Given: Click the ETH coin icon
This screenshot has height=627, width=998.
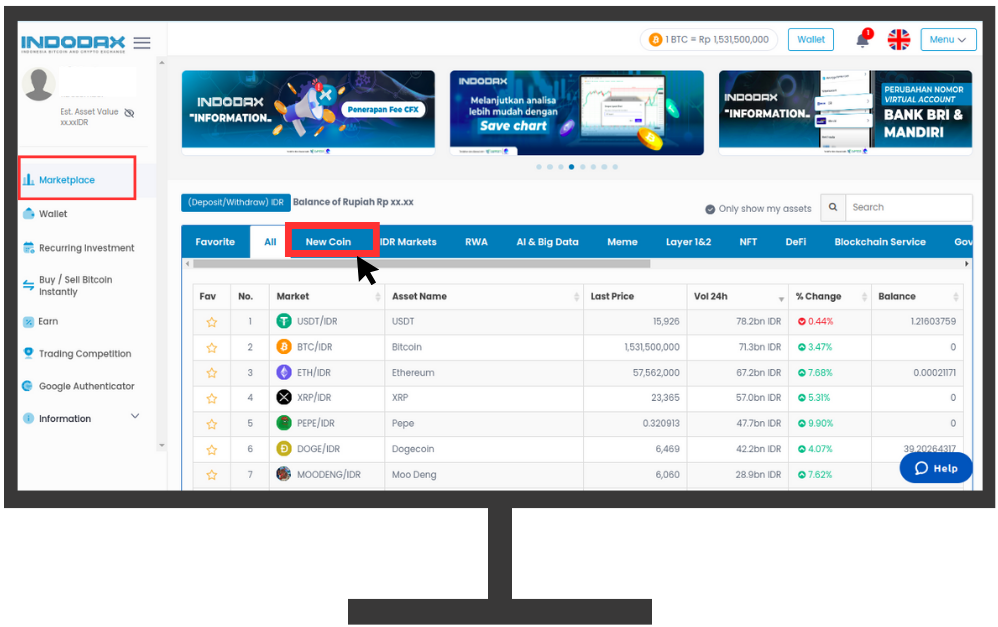Looking at the screenshot, I should 284,372.
